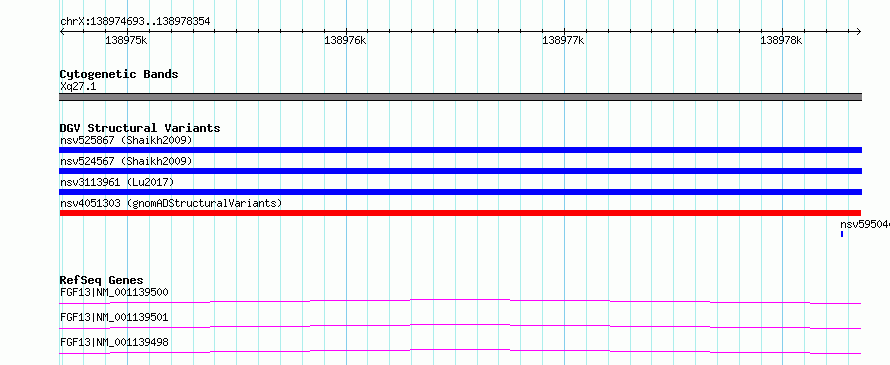
Task: Click the red bar under nsv4051303
Action: coord(460,213)
